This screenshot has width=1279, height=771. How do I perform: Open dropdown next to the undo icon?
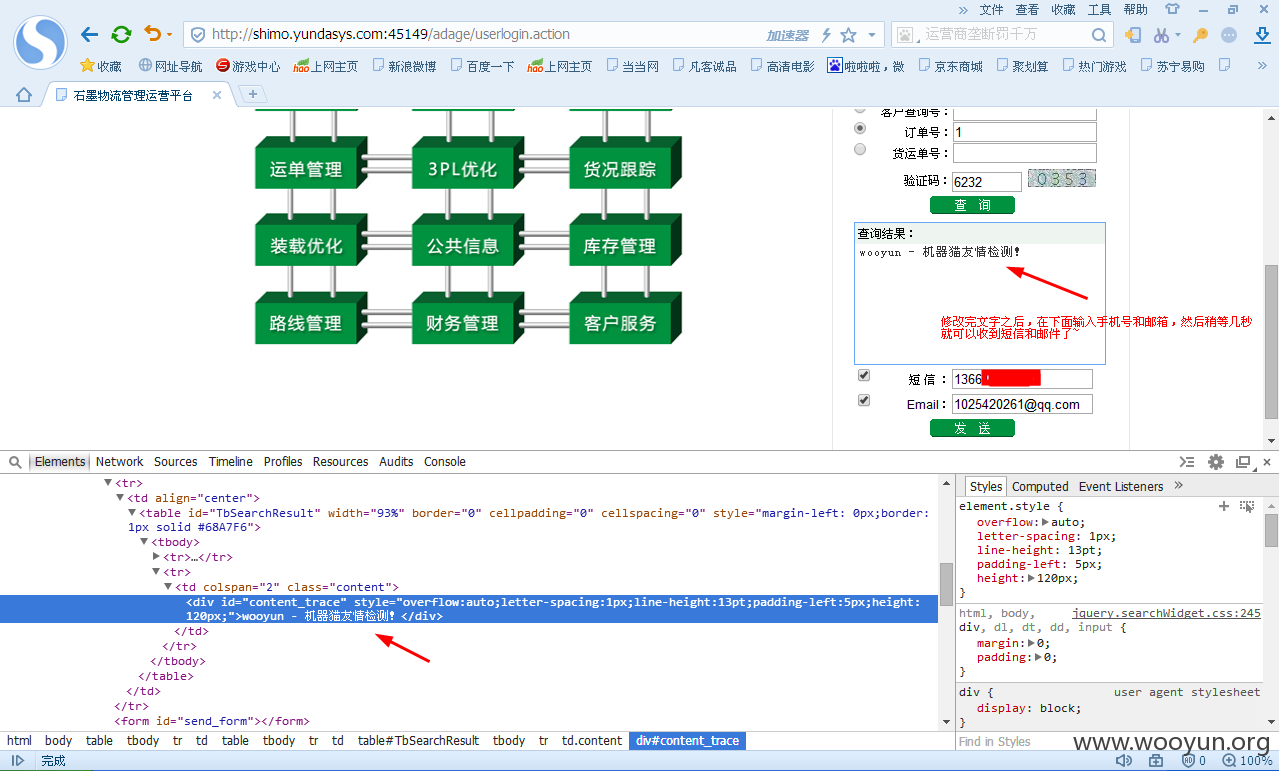(169, 35)
